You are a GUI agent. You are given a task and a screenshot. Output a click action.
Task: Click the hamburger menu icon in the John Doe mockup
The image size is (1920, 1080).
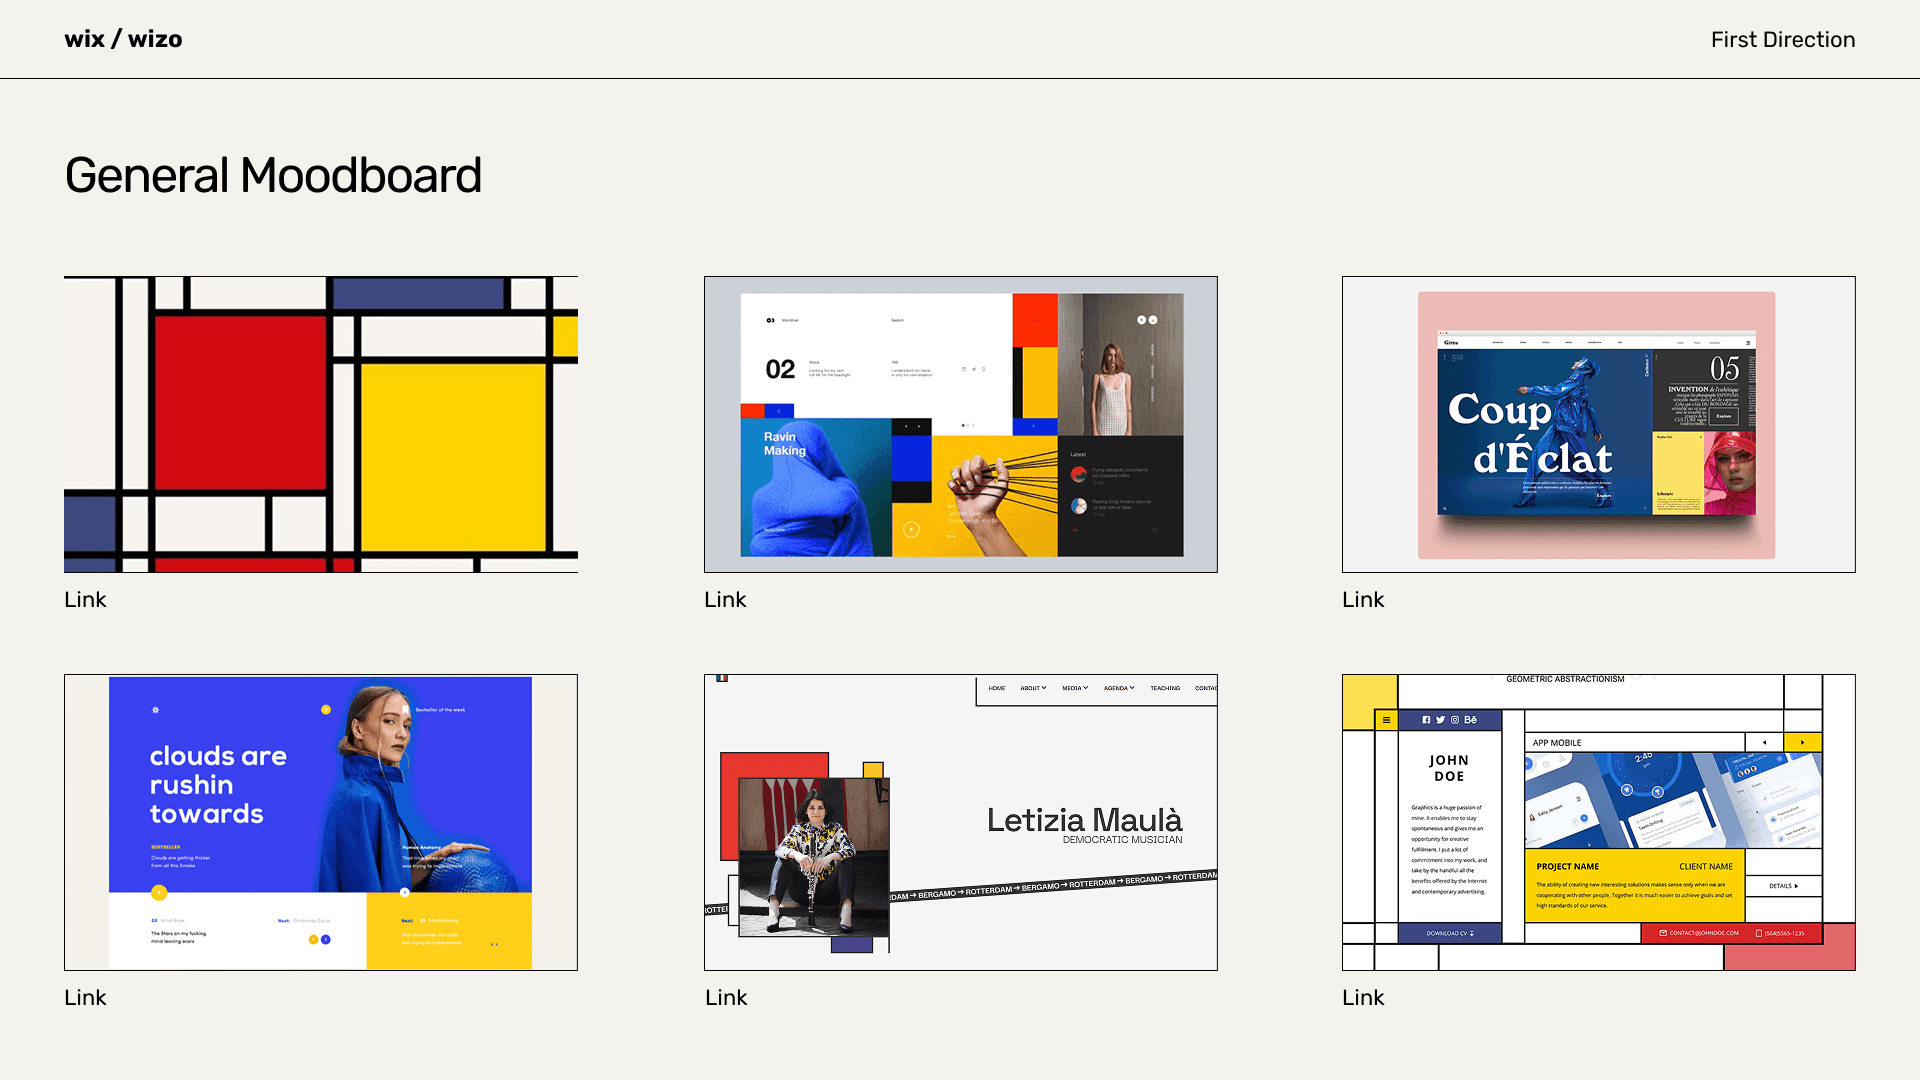point(1386,720)
